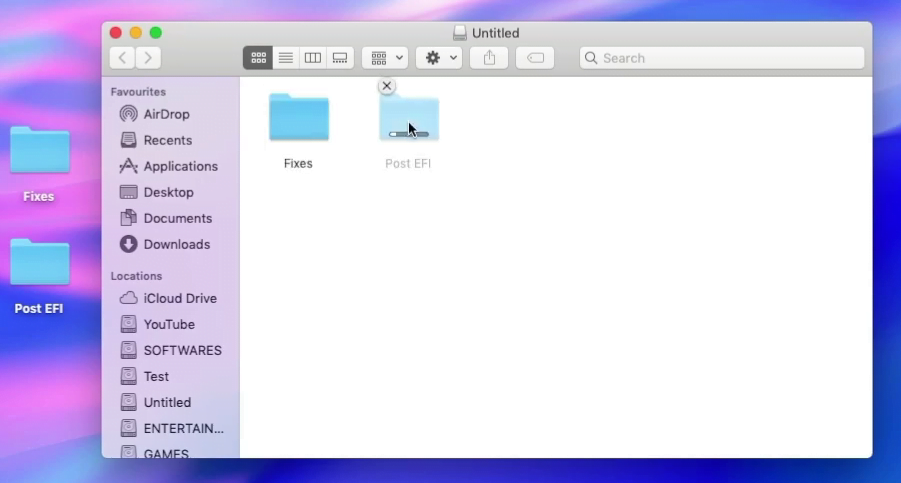This screenshot has width=901, height=483.
Task: Go forward using the forward arrow
Action: tap(148, 57)
